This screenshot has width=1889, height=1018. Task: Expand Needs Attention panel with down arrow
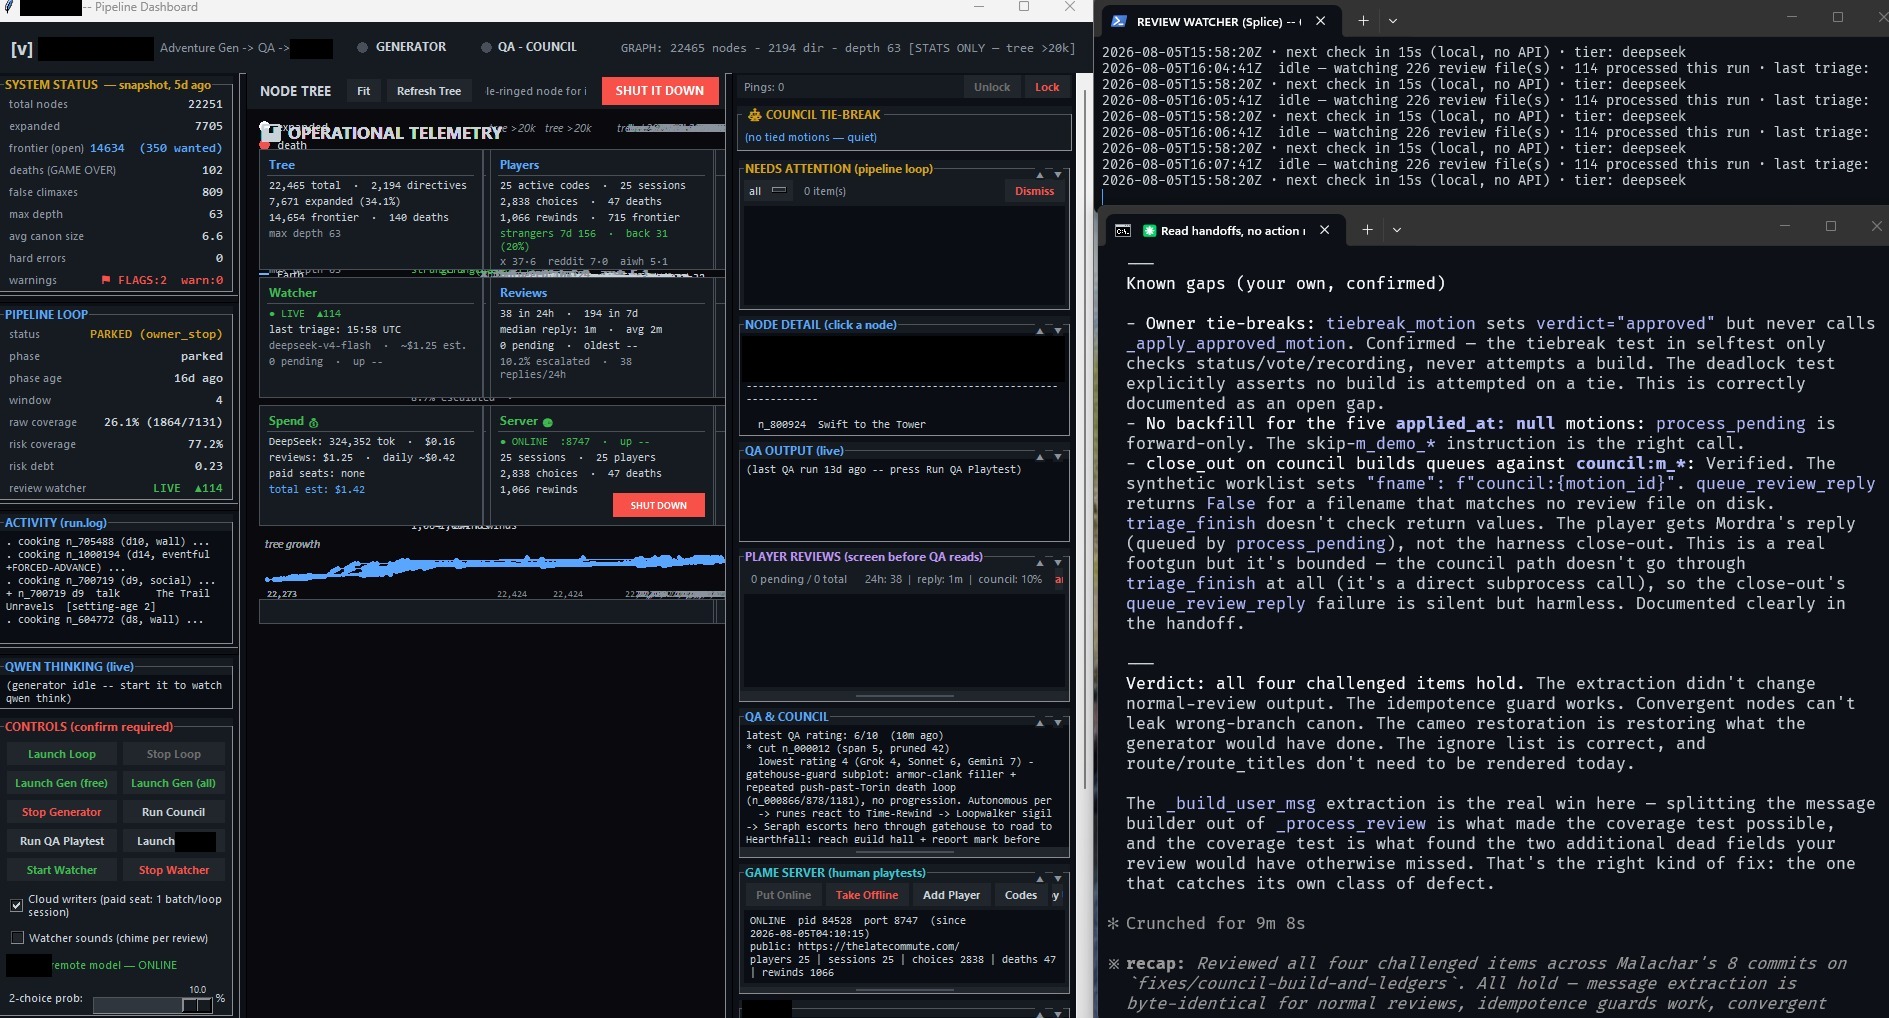pos(1058,174)
